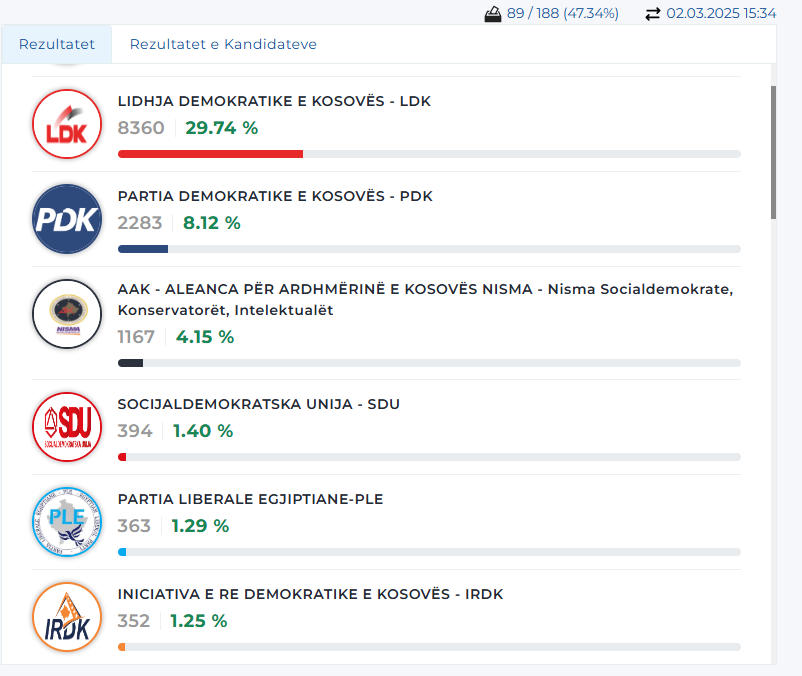
Task: Click the LDK 29.74 % percentage value
Action: (x=221, y=128)
